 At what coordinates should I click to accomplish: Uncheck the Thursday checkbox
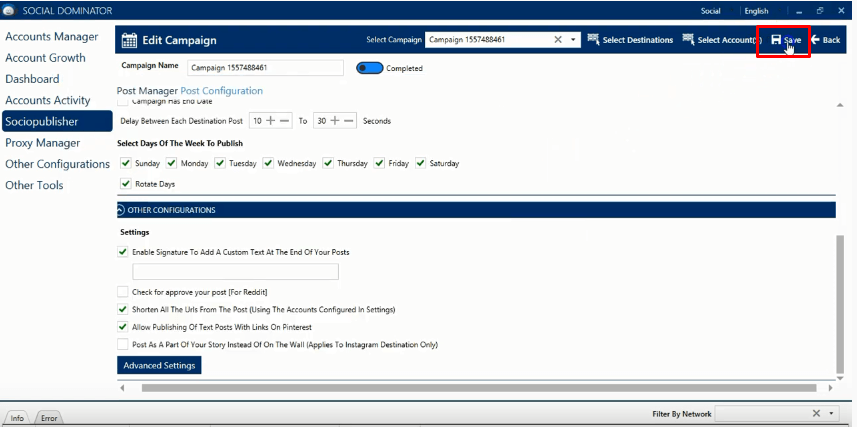(x=328, y=163)
